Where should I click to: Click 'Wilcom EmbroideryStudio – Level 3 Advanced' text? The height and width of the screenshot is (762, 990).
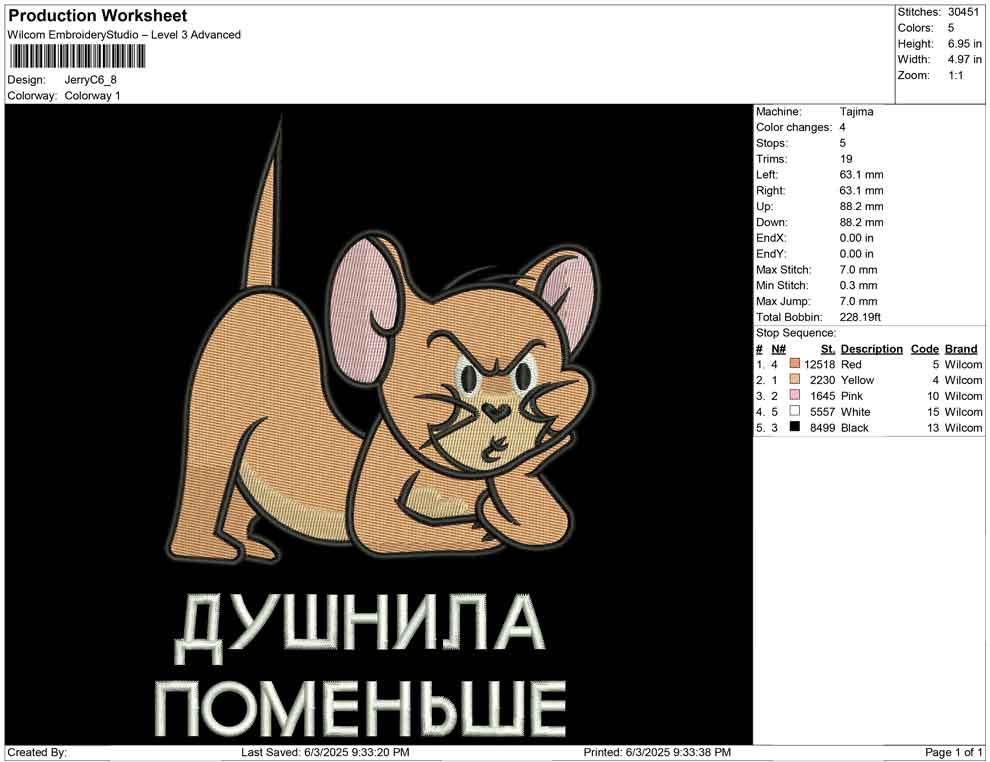click(x=124, y=35)
